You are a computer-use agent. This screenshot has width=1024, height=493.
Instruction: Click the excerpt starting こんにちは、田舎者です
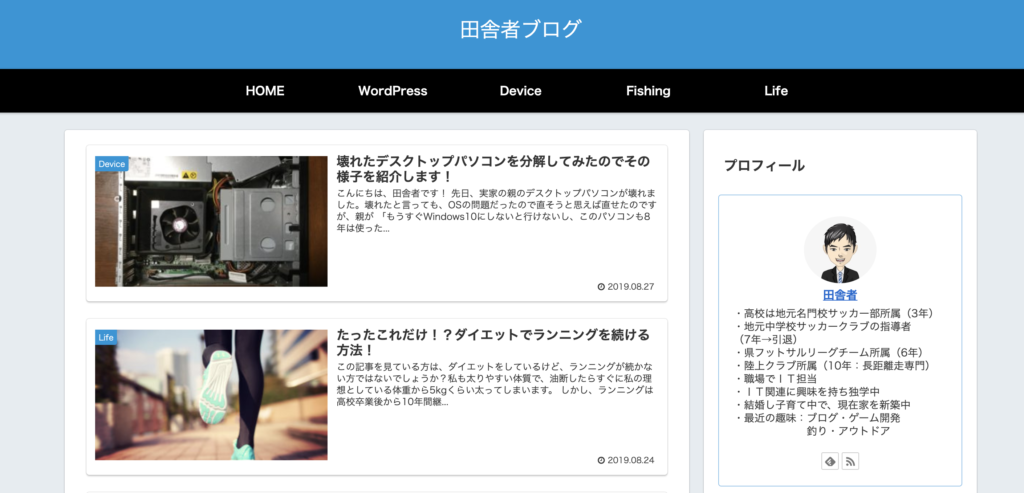[496, 211]
